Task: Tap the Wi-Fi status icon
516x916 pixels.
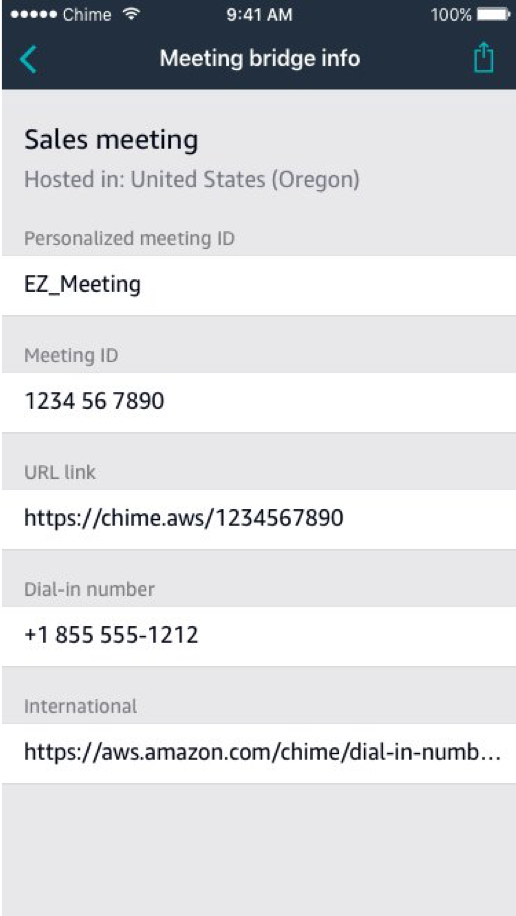Action: [x=131, y=15]
